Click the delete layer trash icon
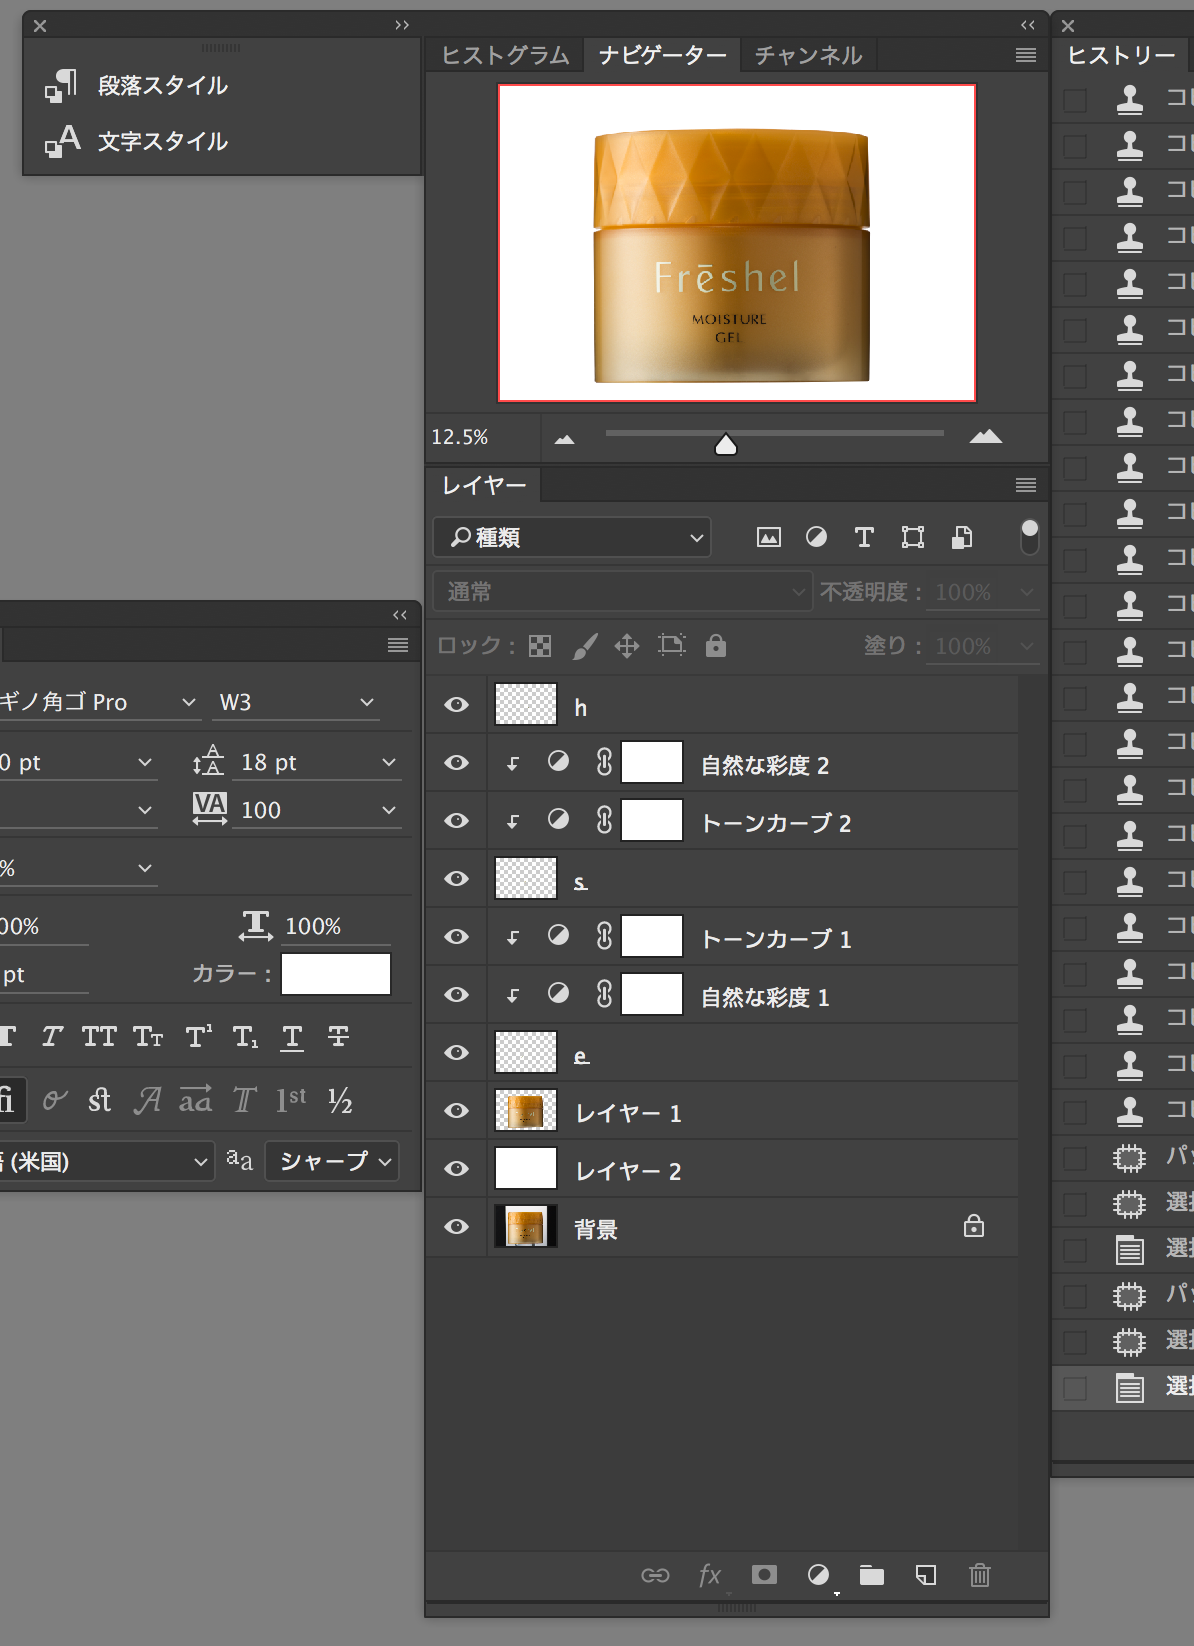Image resolution: width=1194 pixels, height=1646 pixels. pos(979,1576)
